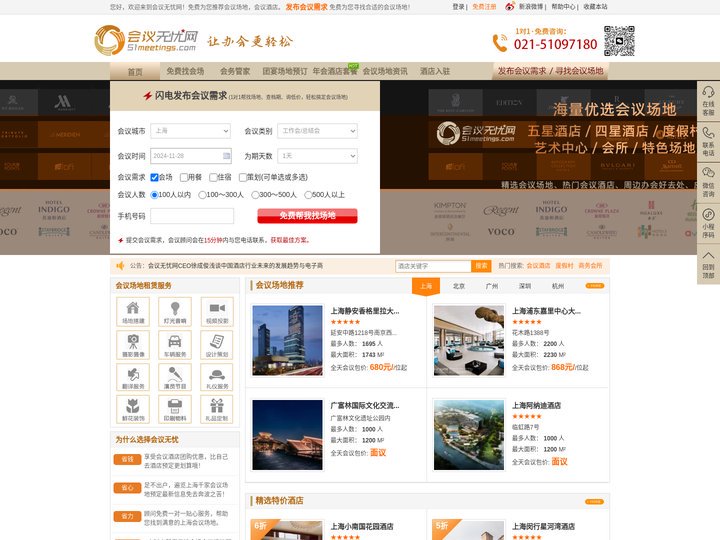Select the 100人以内 radio button
The width and height of the screenshot is (720, 540).
[155, 195]
